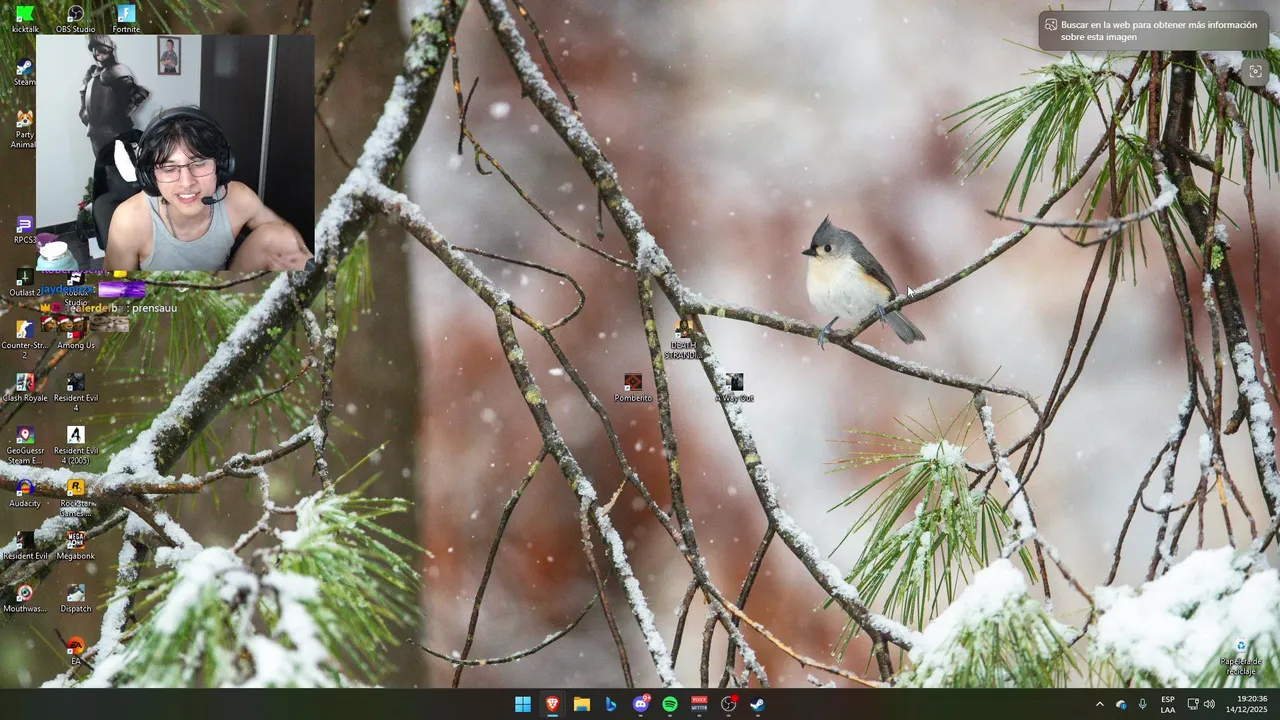Open the RPCS3 desktop shortcut

pyautogui.click(x=24, y=229)
